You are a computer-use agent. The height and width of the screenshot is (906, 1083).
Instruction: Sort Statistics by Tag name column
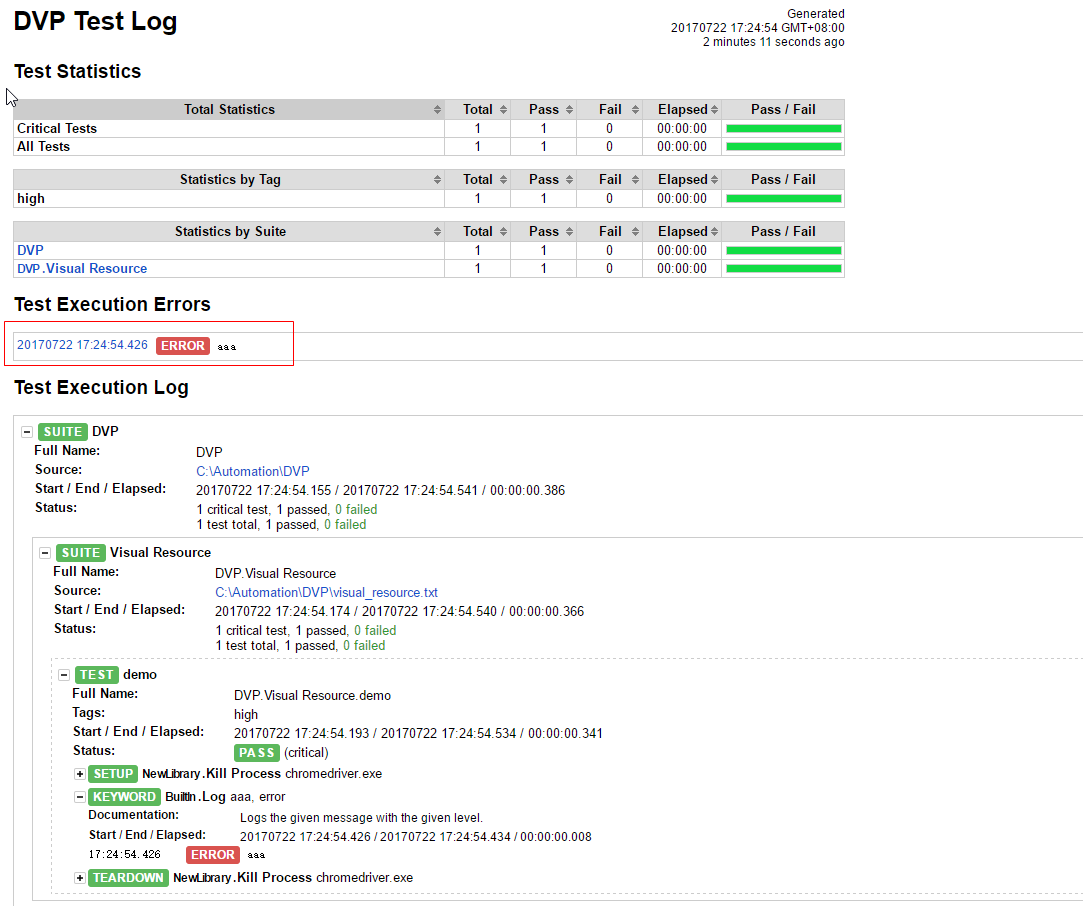(229, 180)
